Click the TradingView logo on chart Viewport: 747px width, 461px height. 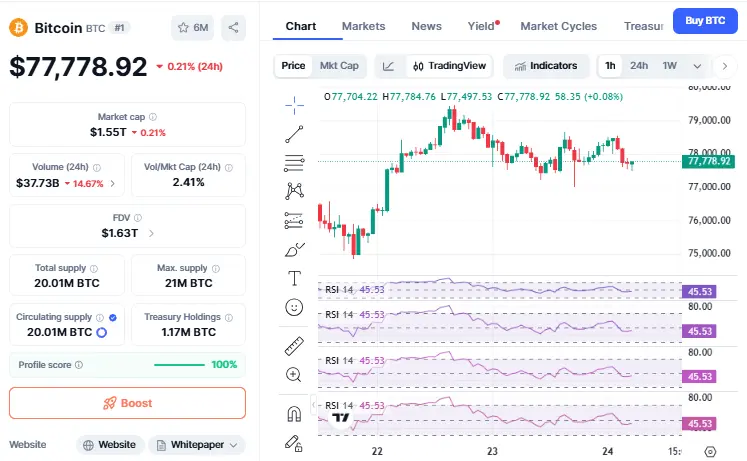pos(341,418)
